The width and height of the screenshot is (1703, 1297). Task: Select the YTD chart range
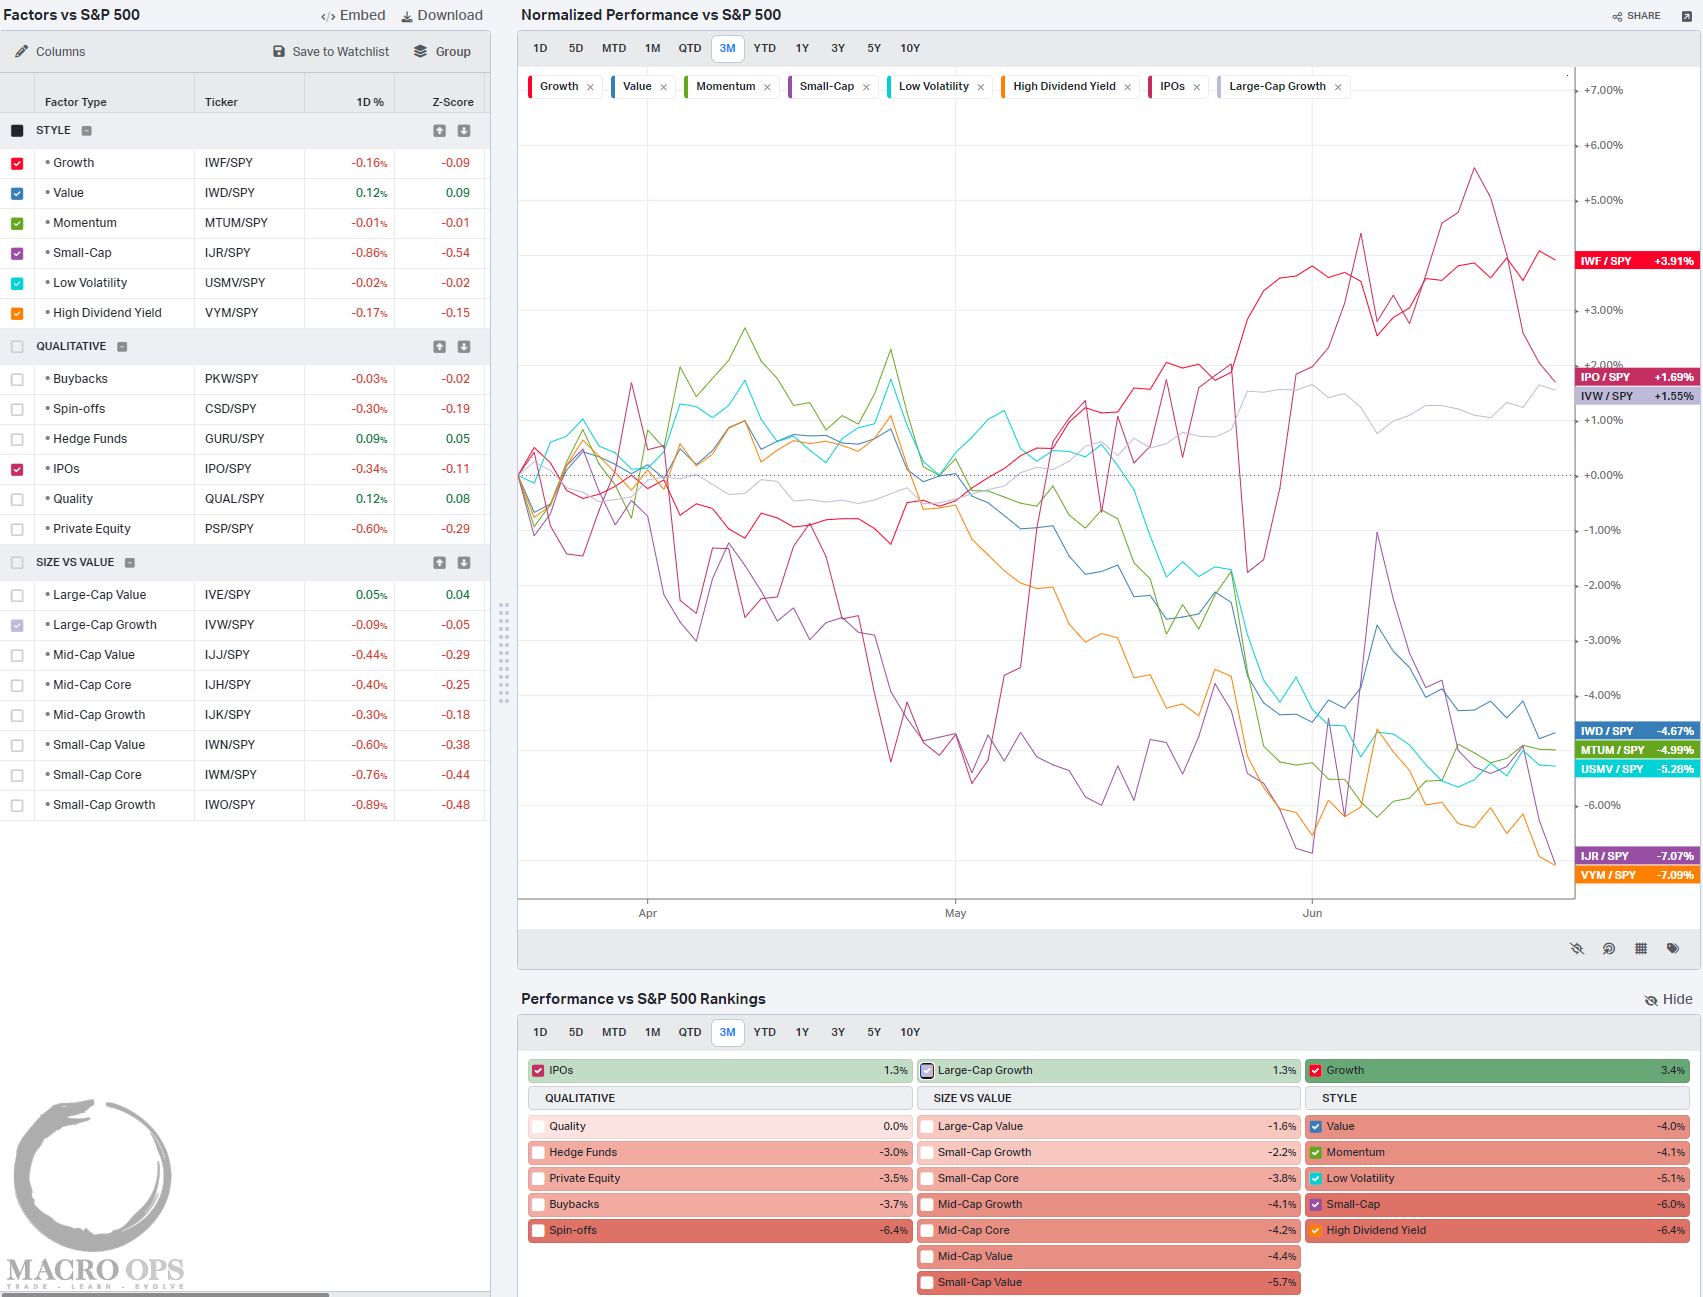(765, 48)
